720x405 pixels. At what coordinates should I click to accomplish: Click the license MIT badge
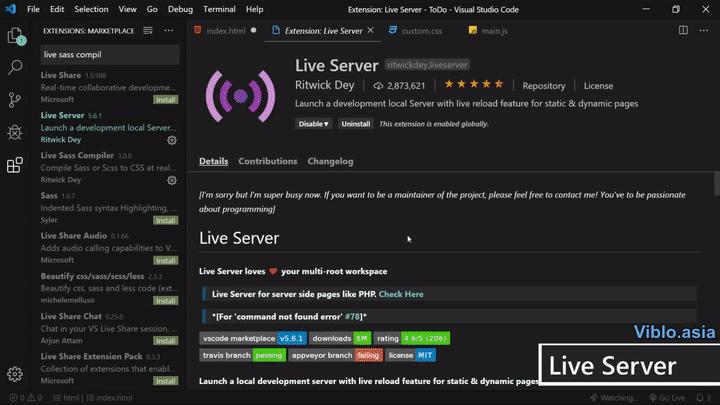(411, 355)
